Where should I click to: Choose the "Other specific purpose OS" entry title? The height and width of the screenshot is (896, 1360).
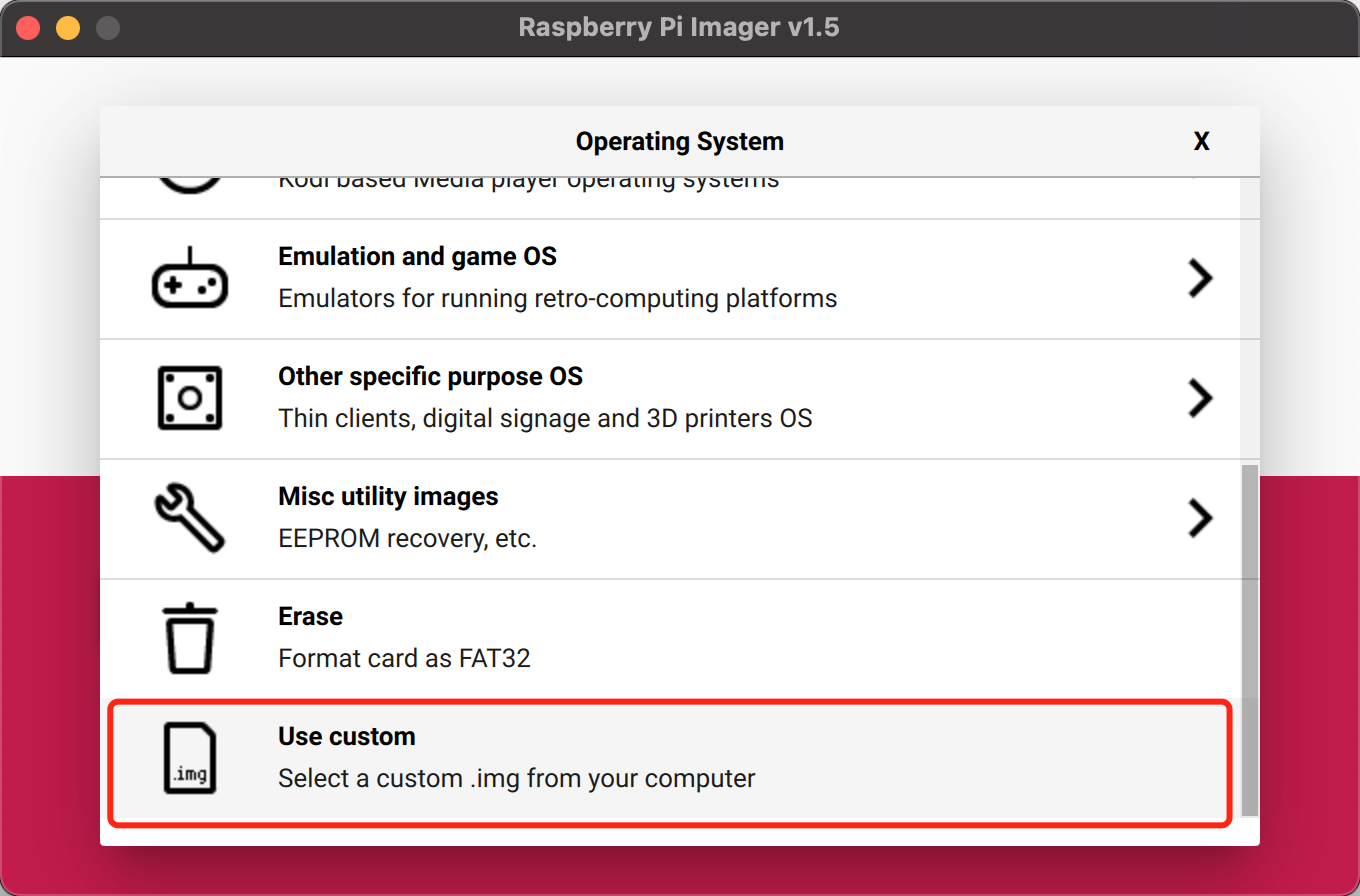coord(430,377)
